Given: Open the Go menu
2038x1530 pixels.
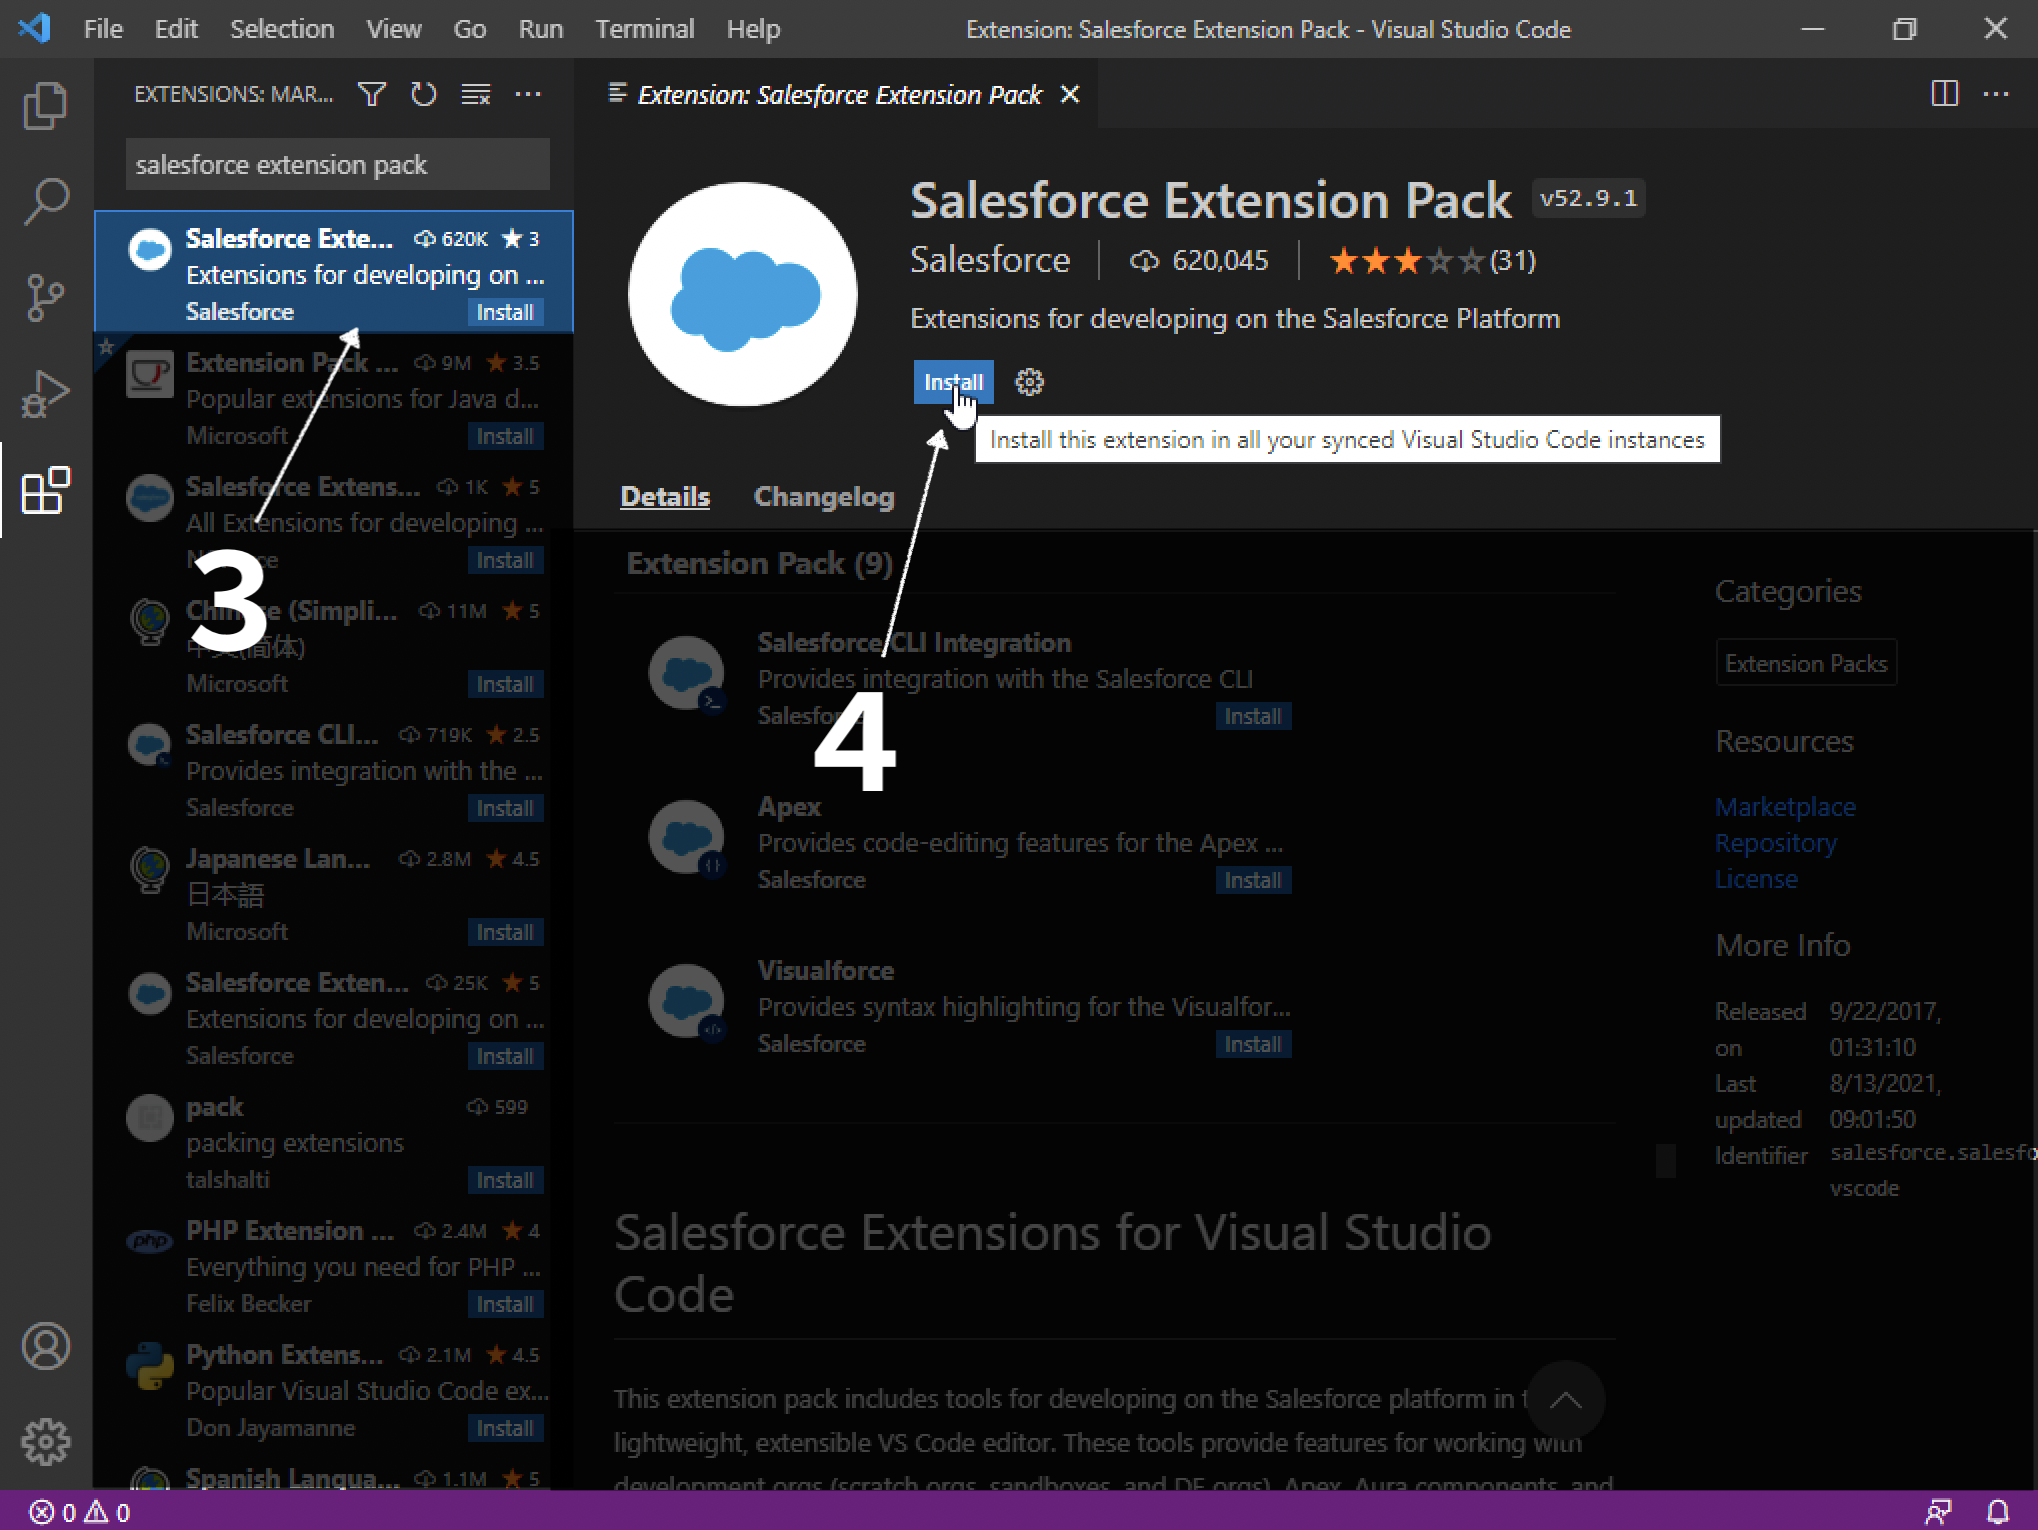Looking at the screenshot, I should click(470, 29).
